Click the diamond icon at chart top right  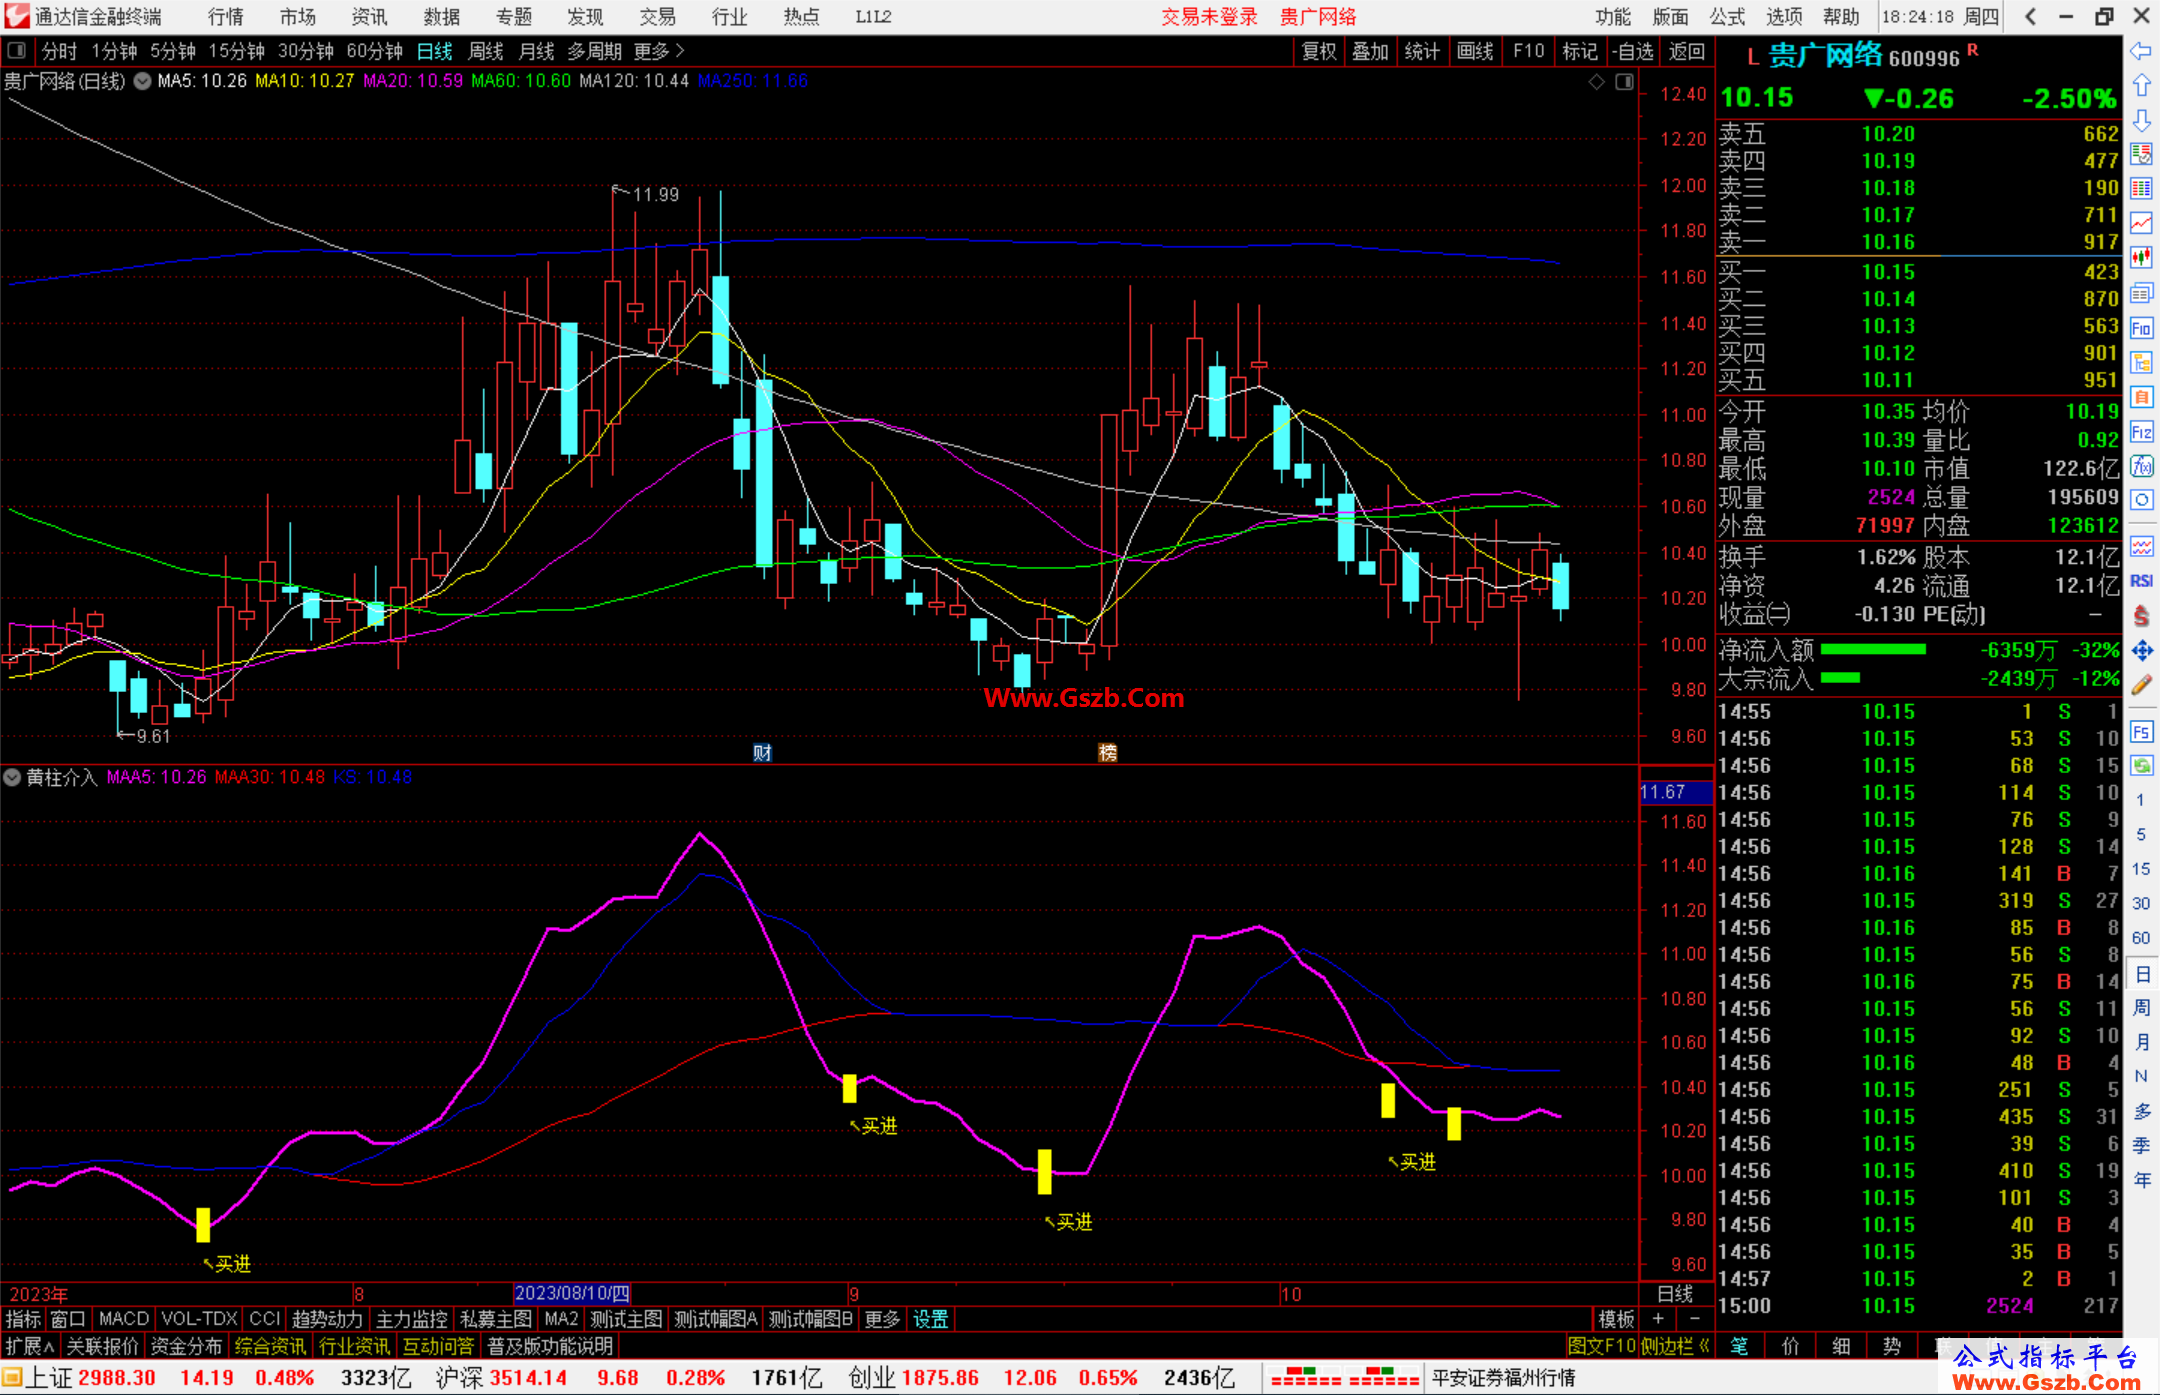click(1596, 82)
